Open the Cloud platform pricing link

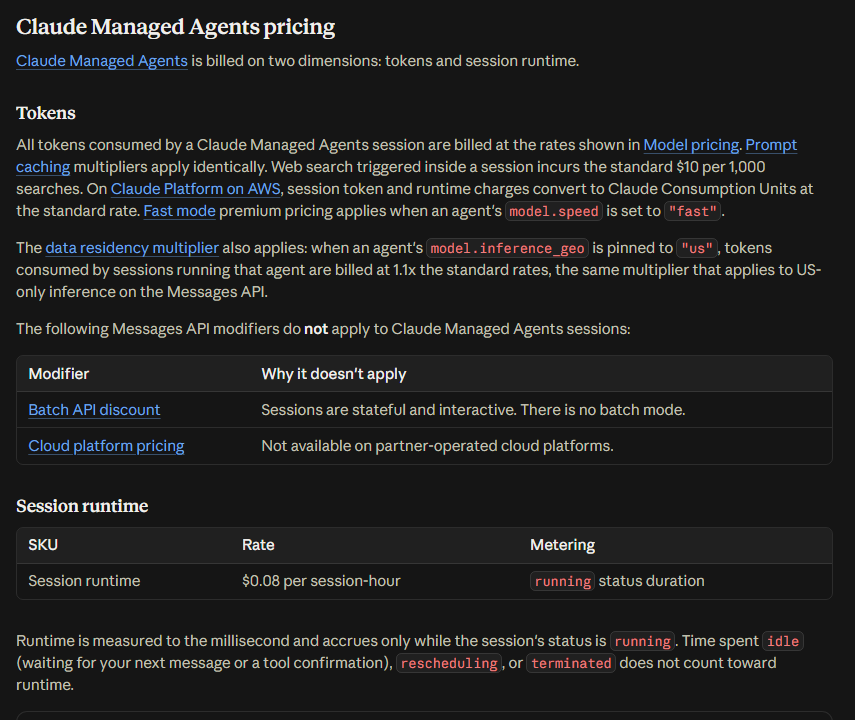[x=106, y=446]
